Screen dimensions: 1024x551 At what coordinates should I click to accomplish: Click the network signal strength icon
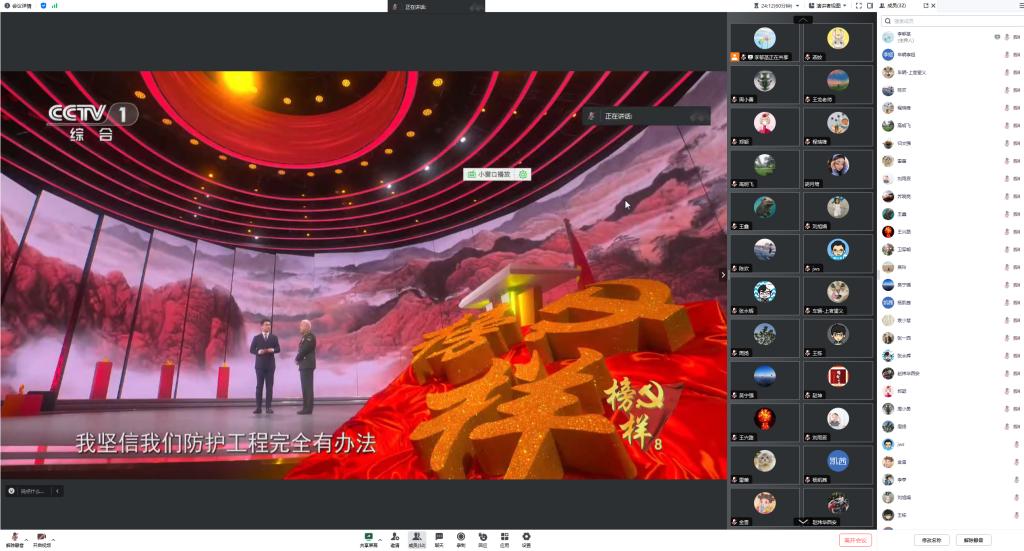(x=55, y=5)
